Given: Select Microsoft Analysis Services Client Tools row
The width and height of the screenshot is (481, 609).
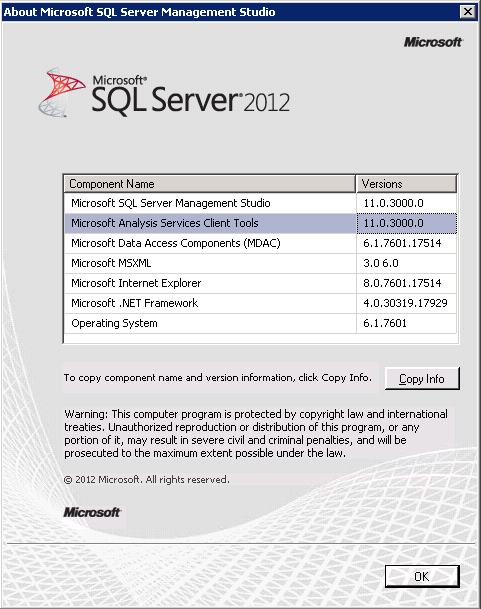Looking at the screenshot, I should pyautogui.click(x=260, y=223).
